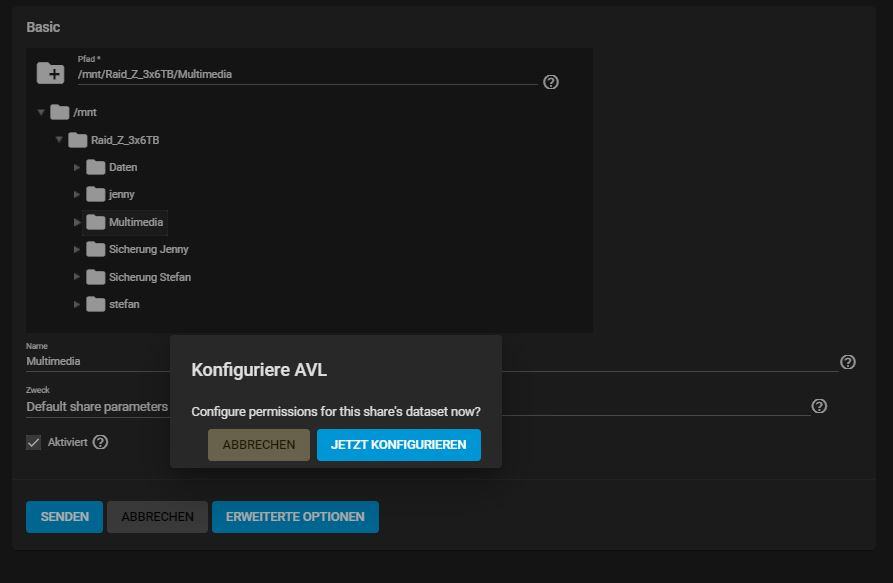893x583 pixels.
Task: Collapse the Raid_Z_3x6TB tree node
Action: (x=59, y=139)
